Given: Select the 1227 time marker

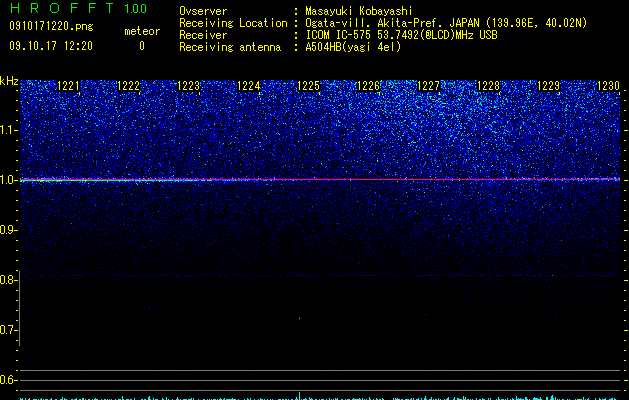Looking at the screenshot, I should pyautogui.click(x=428, y=86).
